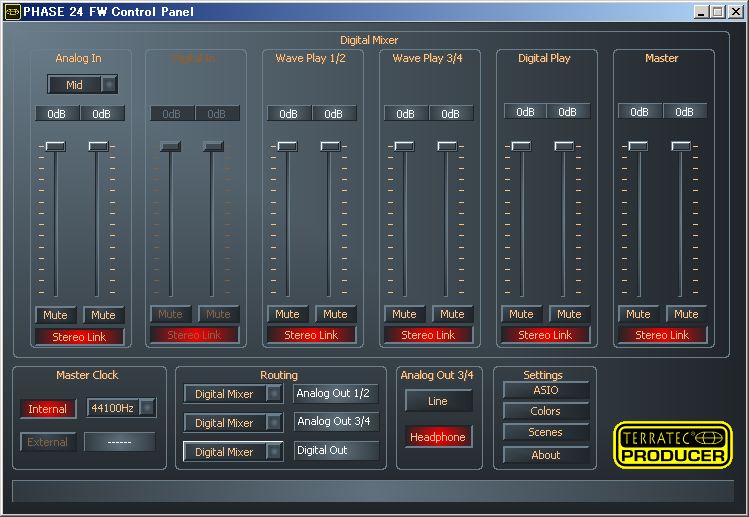Open the About dialog
Image resolution: width=749 pixels, height=517 pixels.
tap(546, 455)
